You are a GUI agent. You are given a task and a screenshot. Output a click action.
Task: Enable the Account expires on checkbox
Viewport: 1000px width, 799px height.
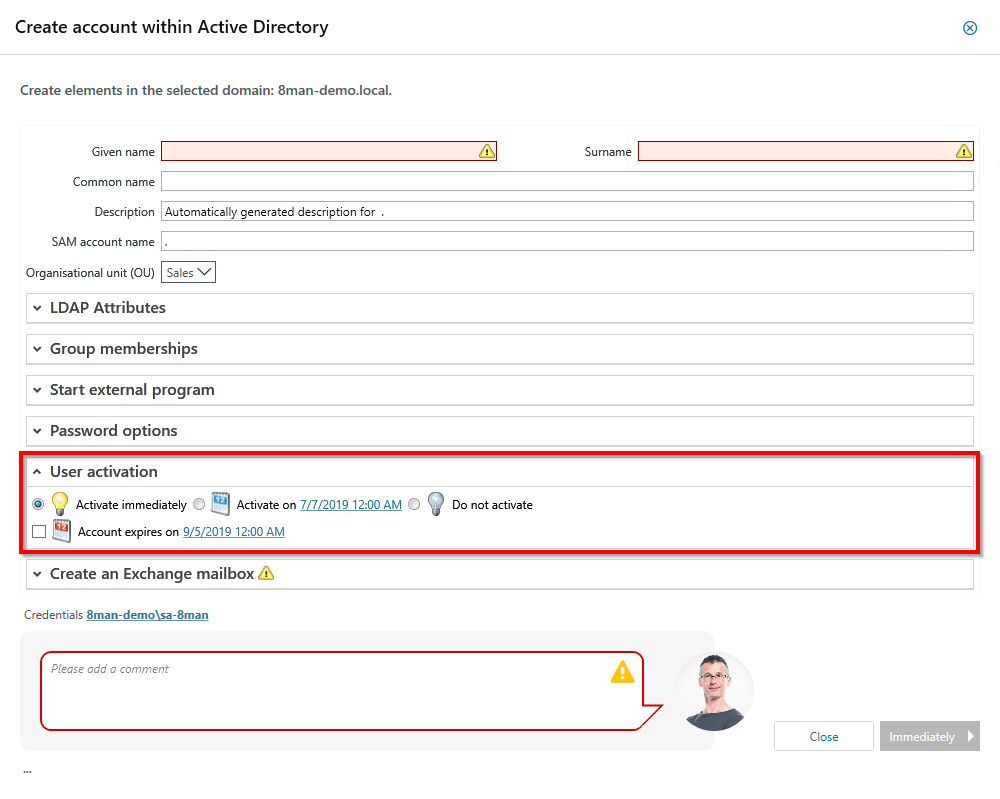click(x=38, y=532)
